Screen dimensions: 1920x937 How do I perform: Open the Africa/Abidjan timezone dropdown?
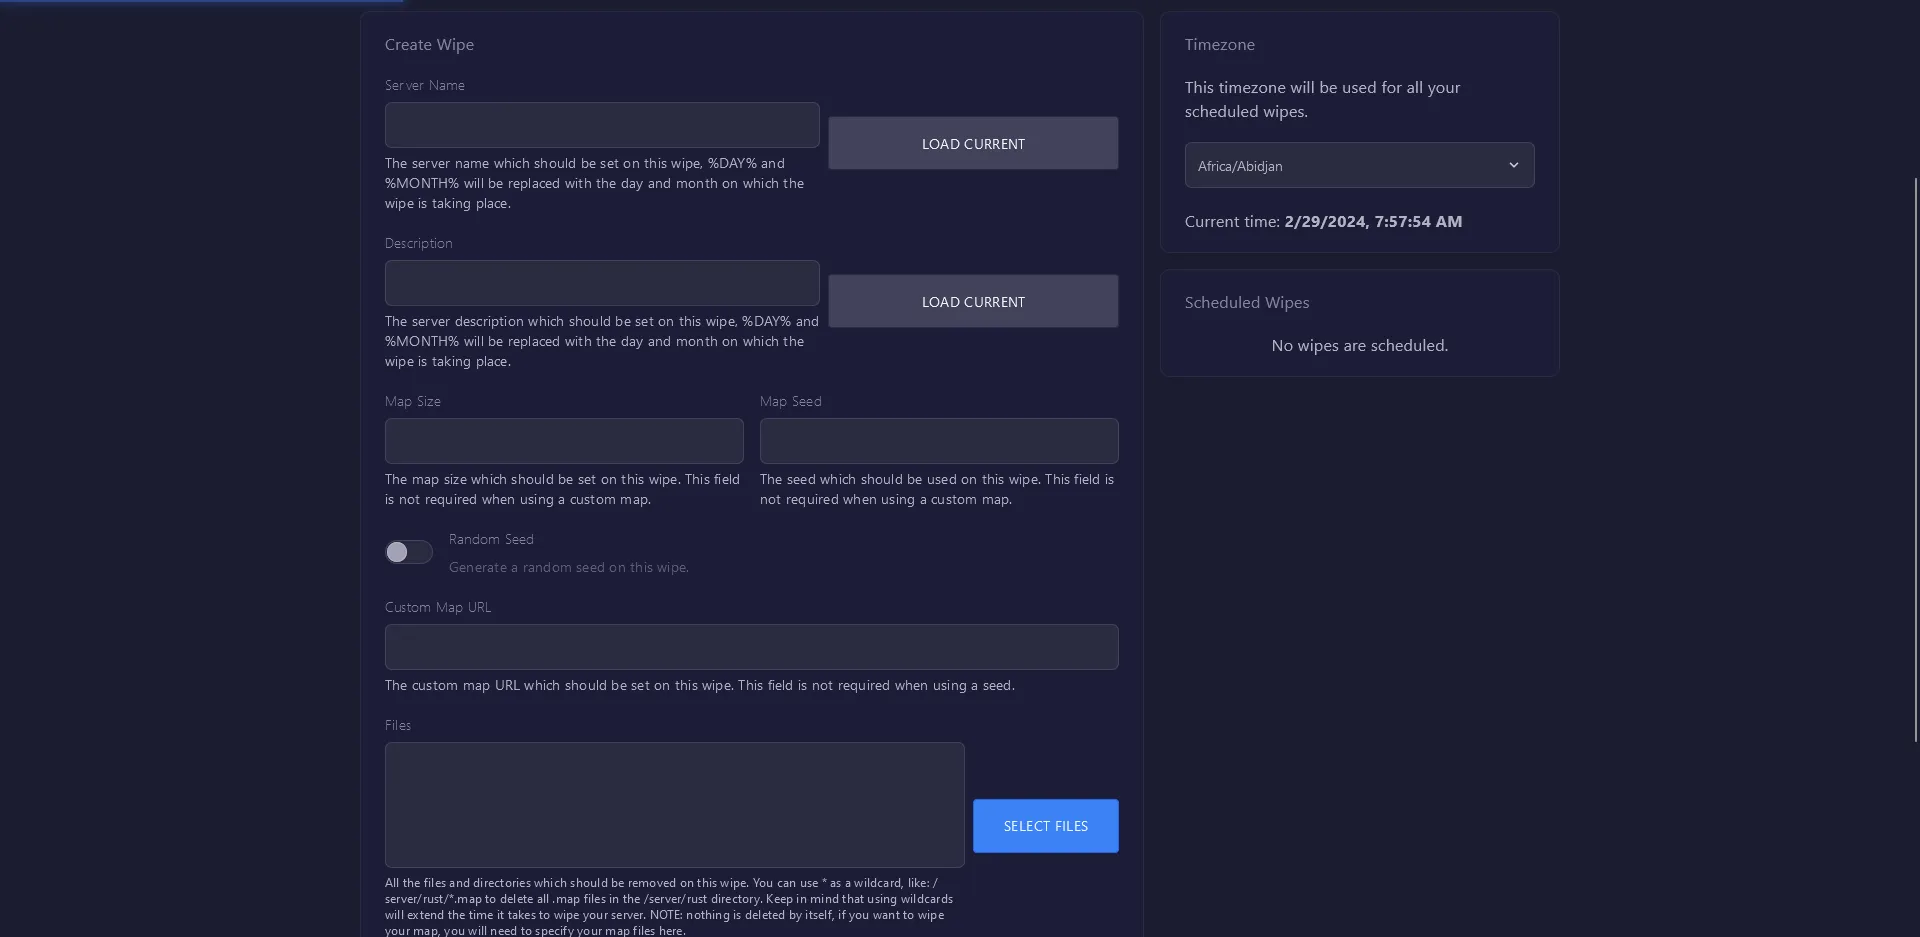pos(1358,165)
